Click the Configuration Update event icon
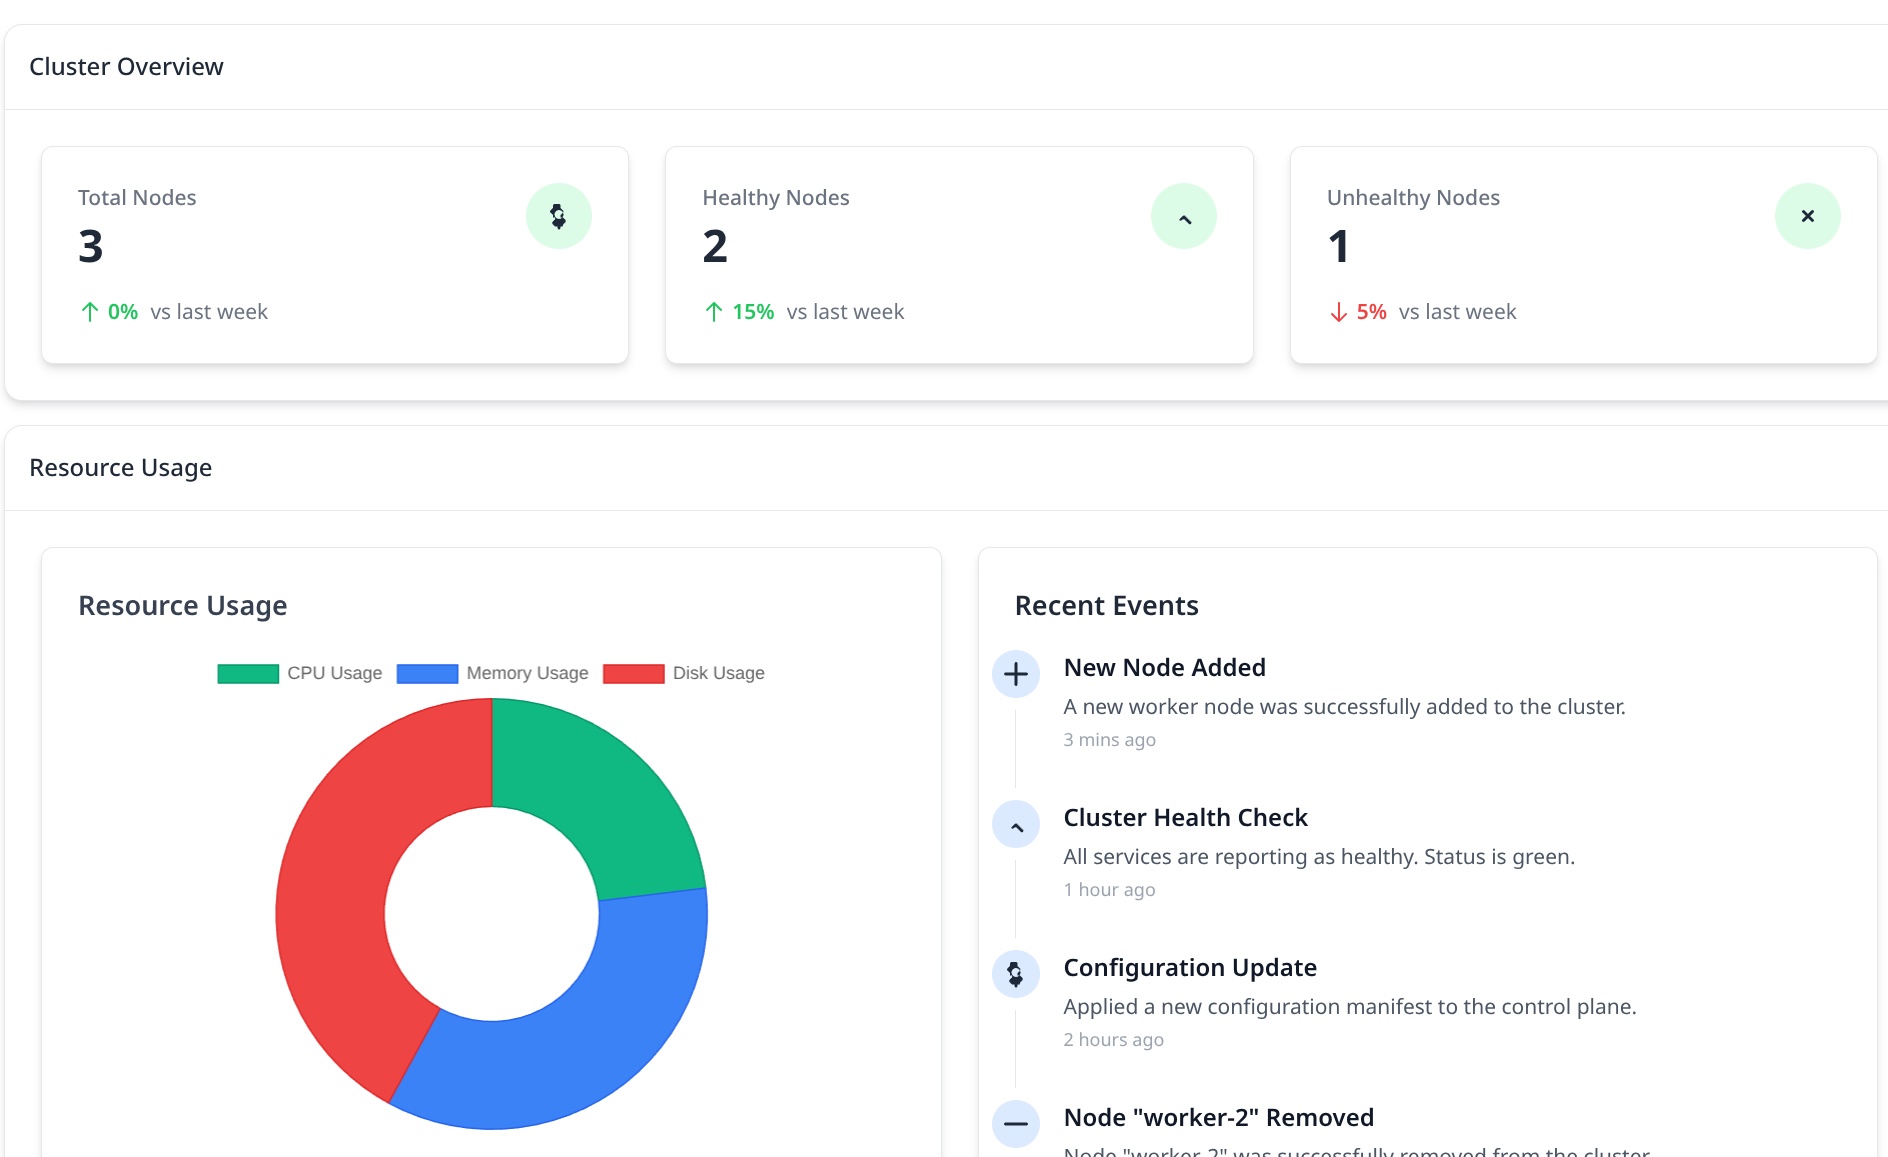1888x1157 pixels. click(1015, 974)
